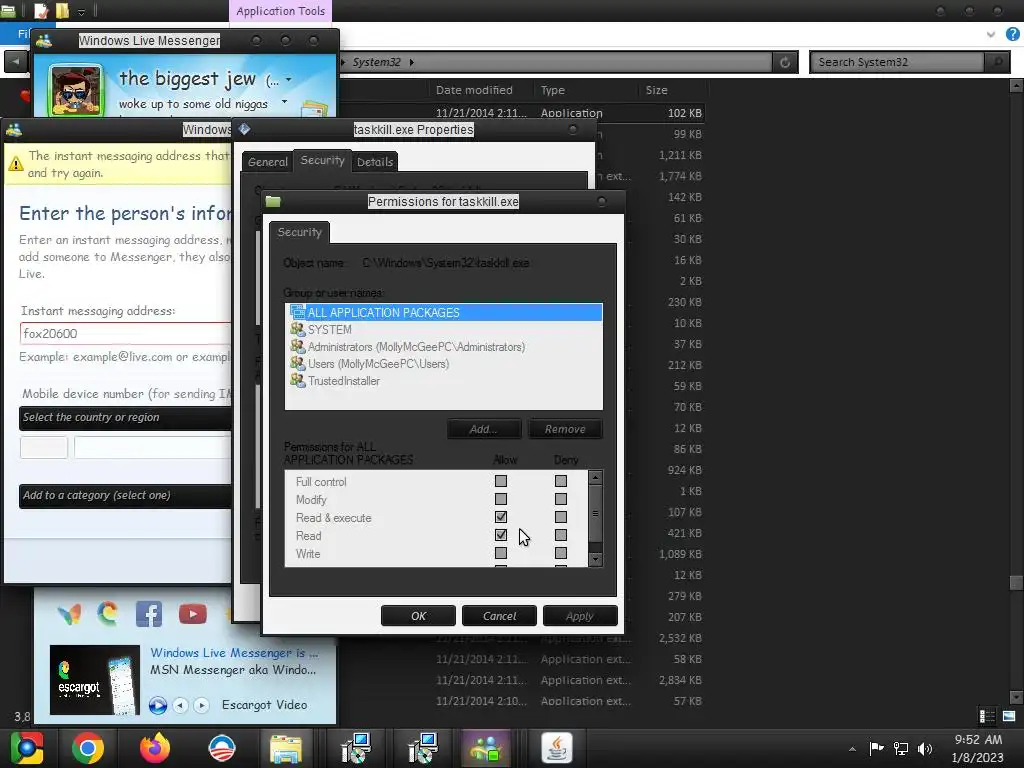The image size is (1024, 768).
Task: Click Cancel in Permissions dialog
Action: pos(499,616)
